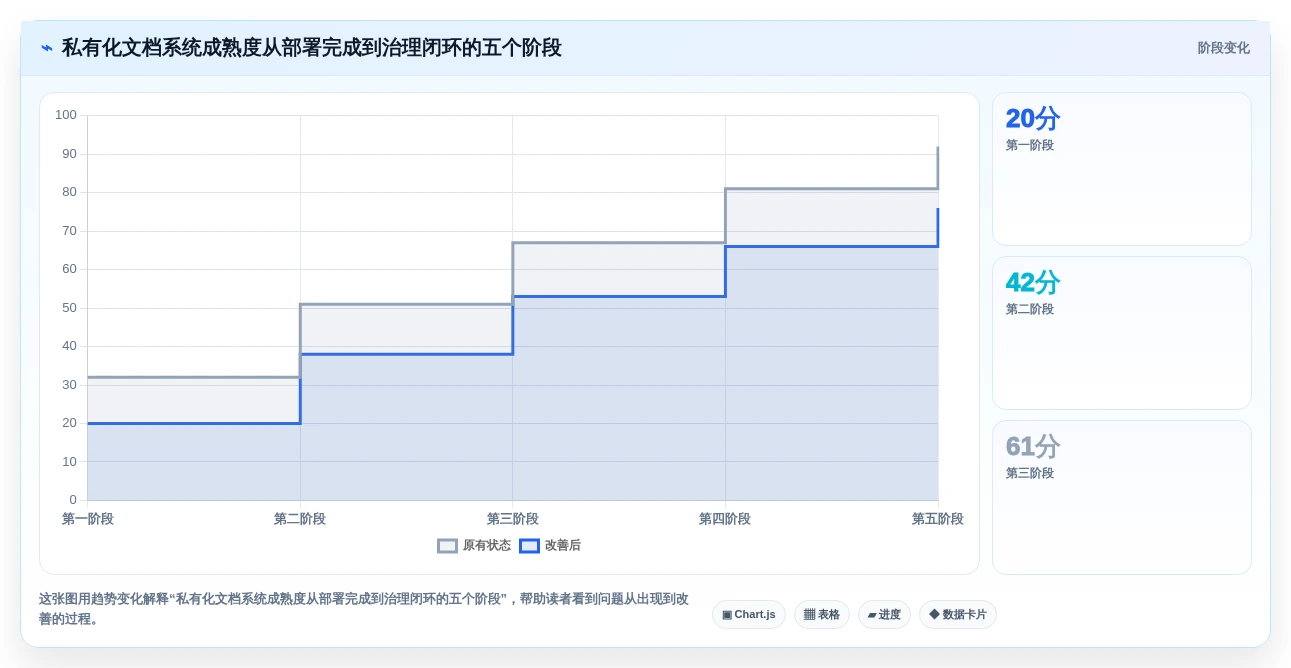
Task: Select the 表格 tag
Action: click(822, 615)
